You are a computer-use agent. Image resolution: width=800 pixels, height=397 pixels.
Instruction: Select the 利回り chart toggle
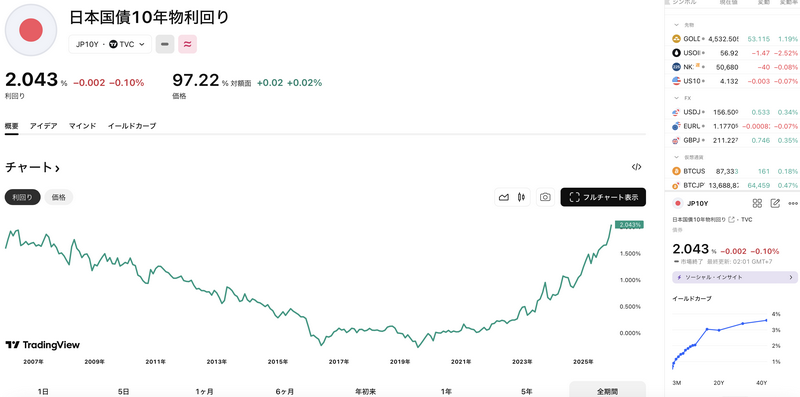22,197
